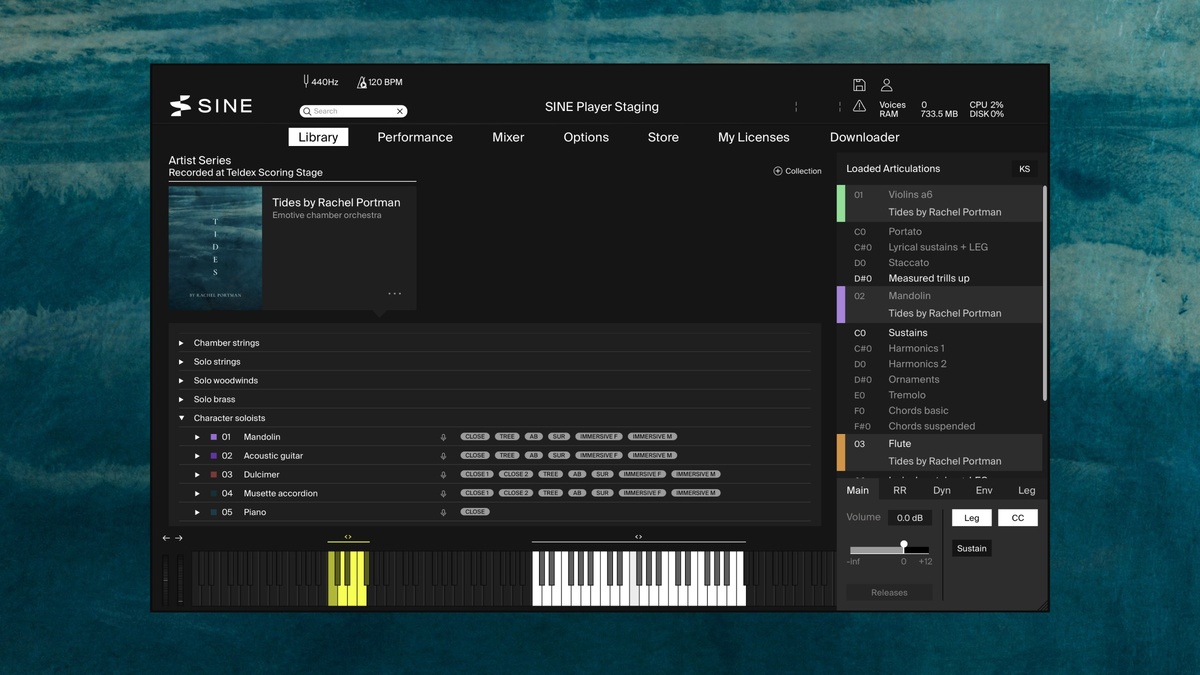Collapse the Character soloists section
Viewport: 1200px width, 675px height.
181,418
